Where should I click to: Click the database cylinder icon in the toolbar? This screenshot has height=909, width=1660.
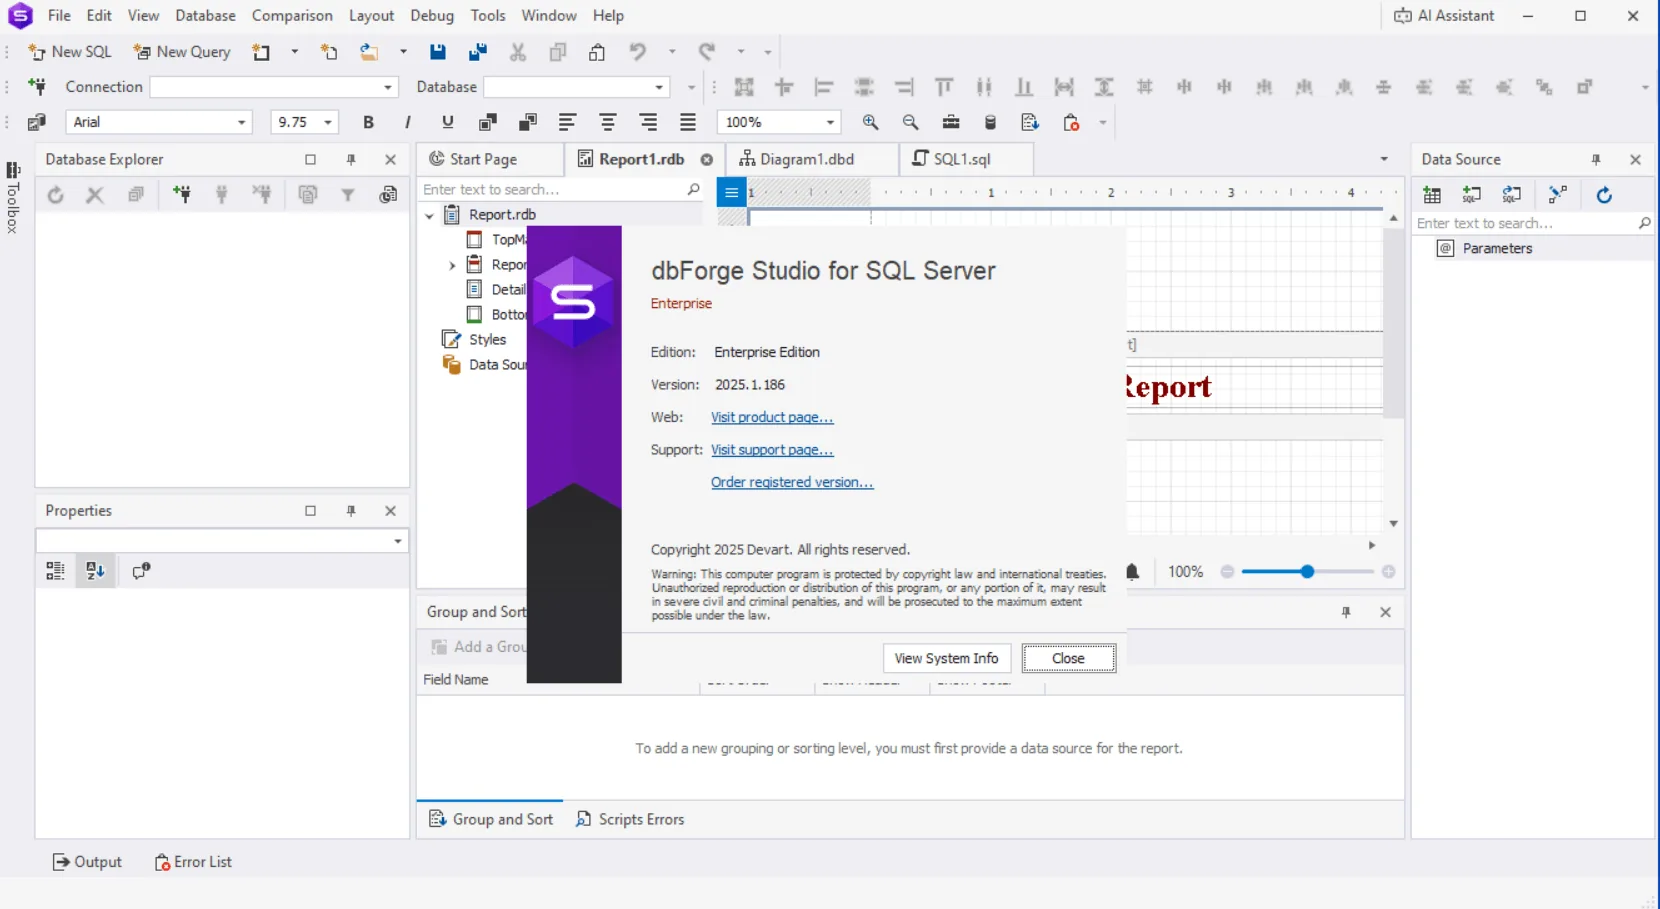click(x=990, y=122)
